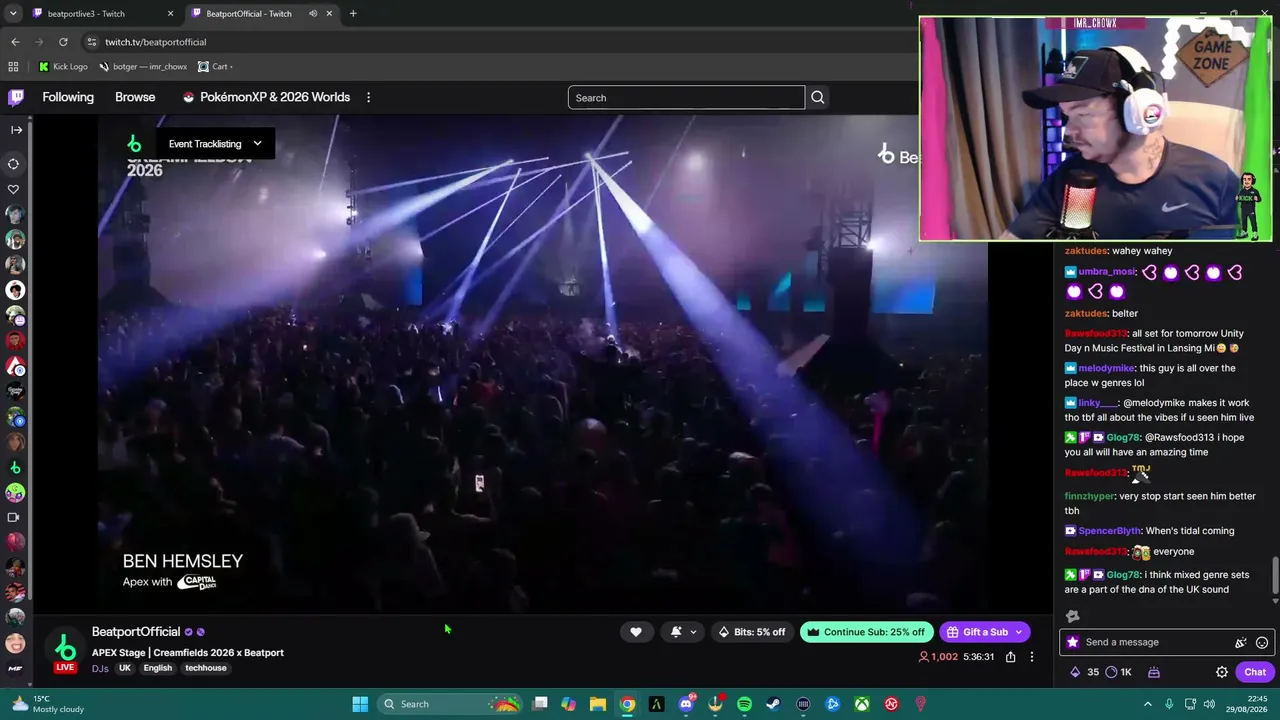Open chat settings gear icon
This screenshot has height=720, width=1280.
coord(1222,672)
